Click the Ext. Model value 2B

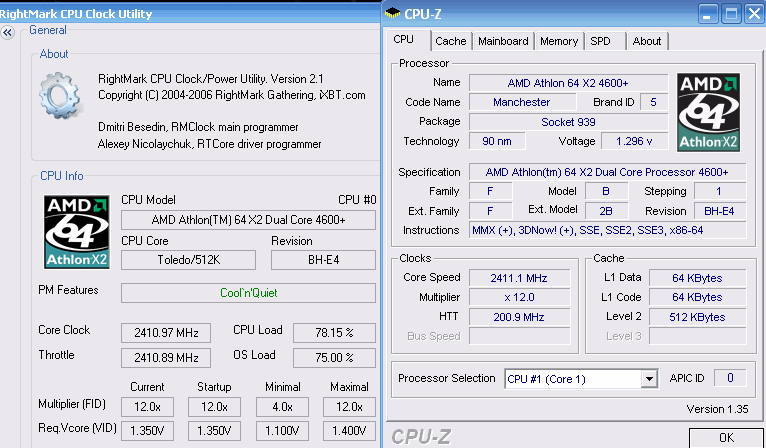(x=606, y=211)
